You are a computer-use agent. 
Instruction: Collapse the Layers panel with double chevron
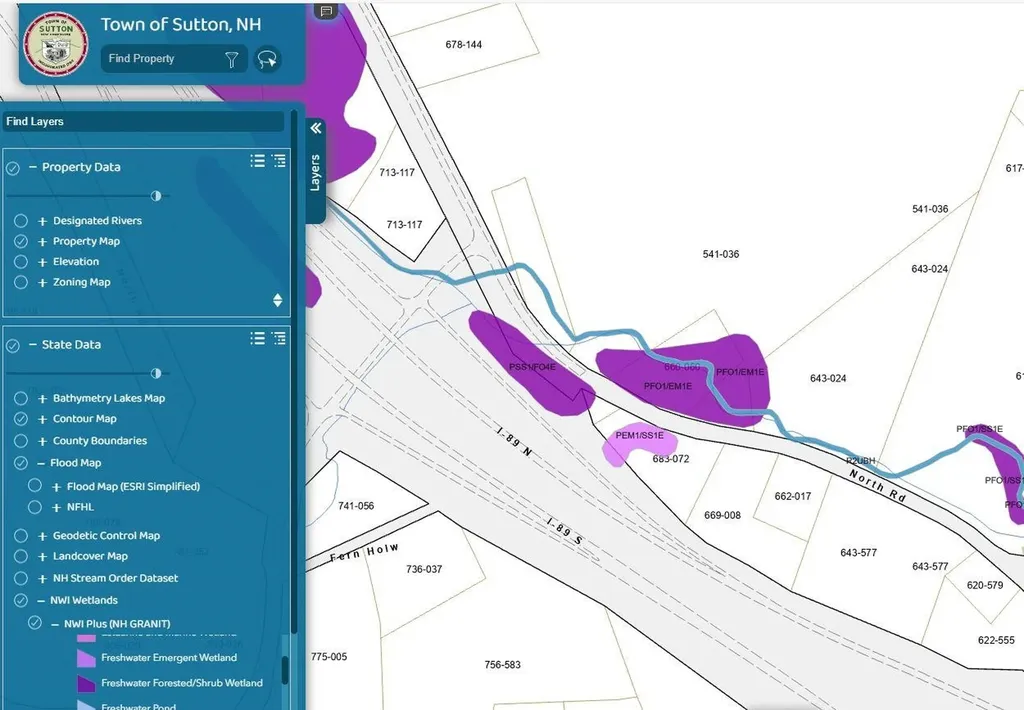pyautogui.click(x=316, y=128)
